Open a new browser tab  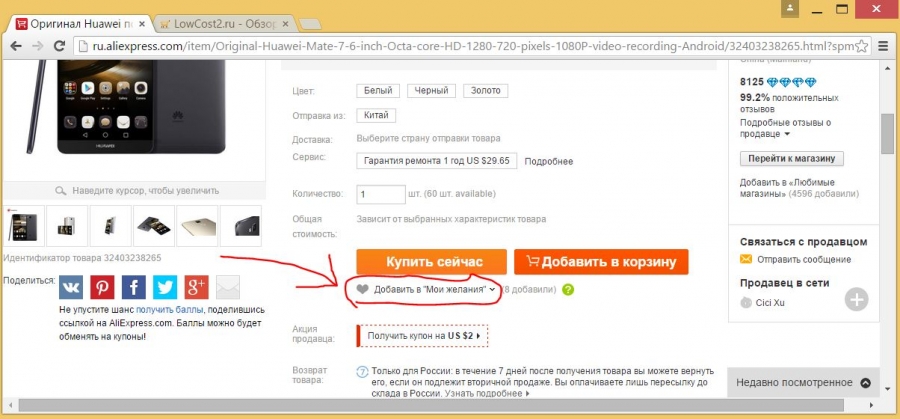pyautogui.click(x=310, y=24)
